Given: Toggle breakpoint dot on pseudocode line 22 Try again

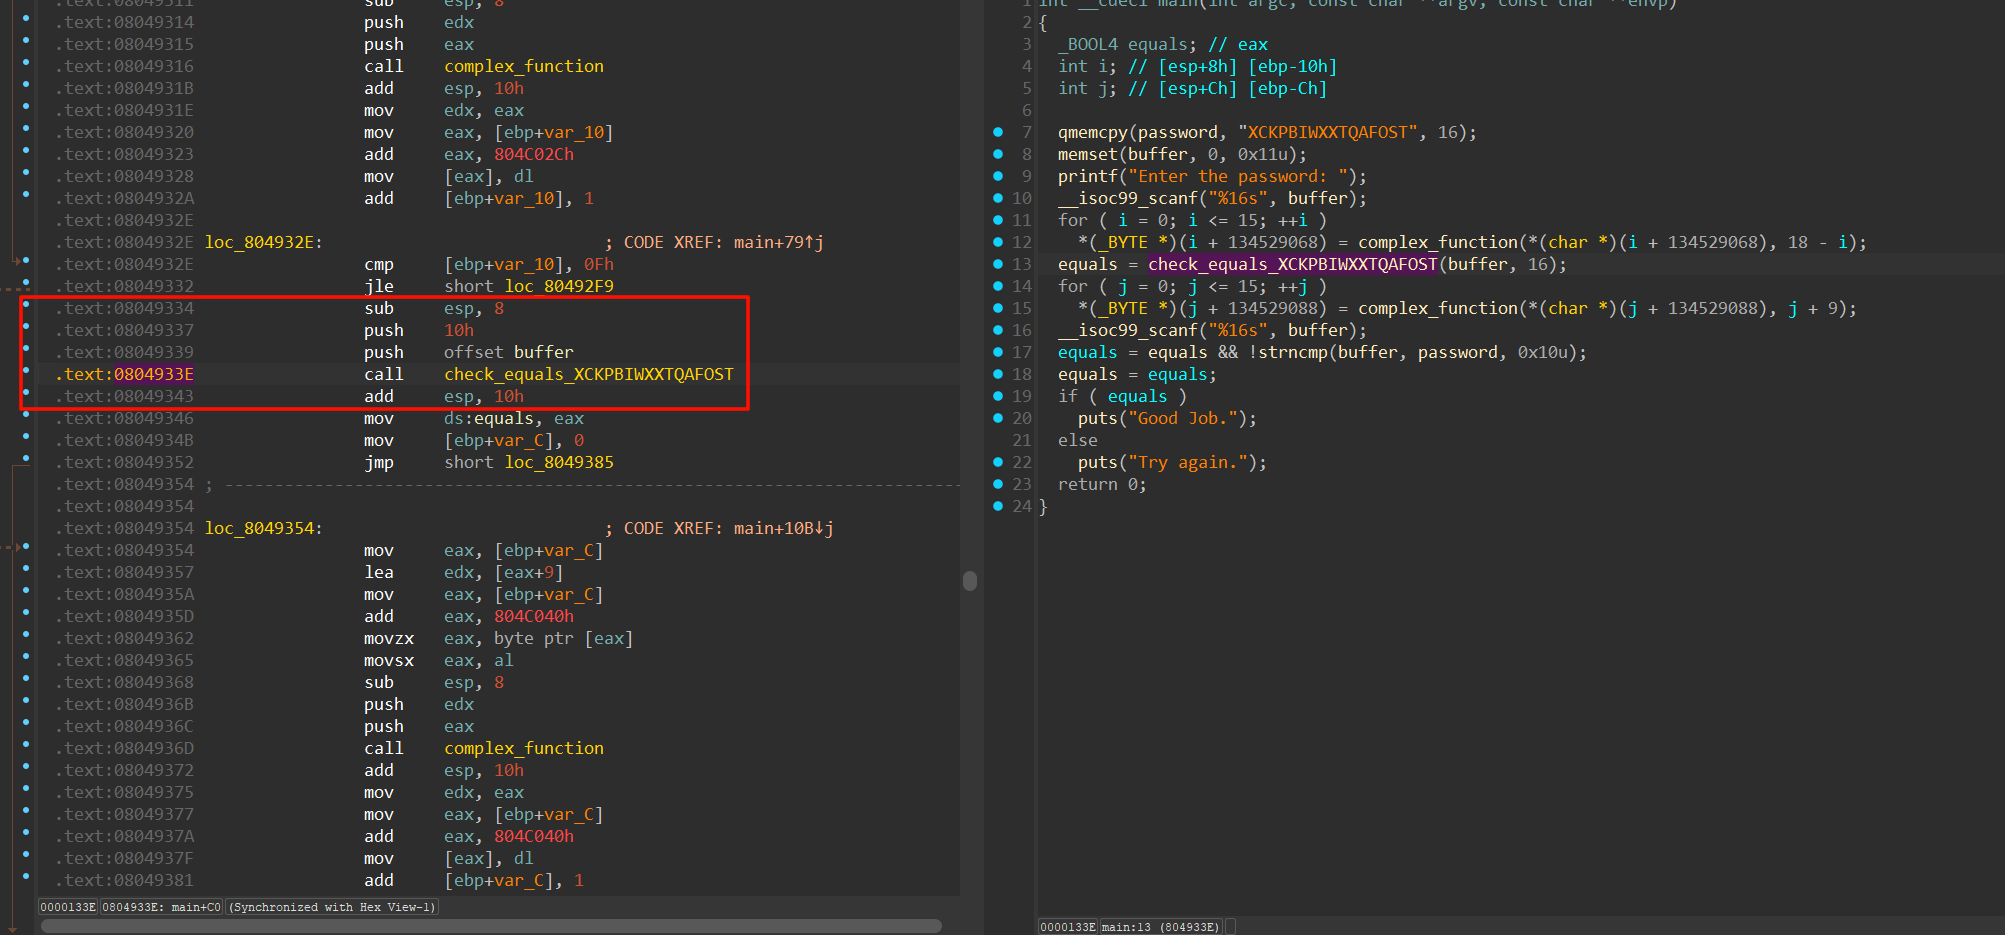Looking at the screenshot, I should 998,462.
